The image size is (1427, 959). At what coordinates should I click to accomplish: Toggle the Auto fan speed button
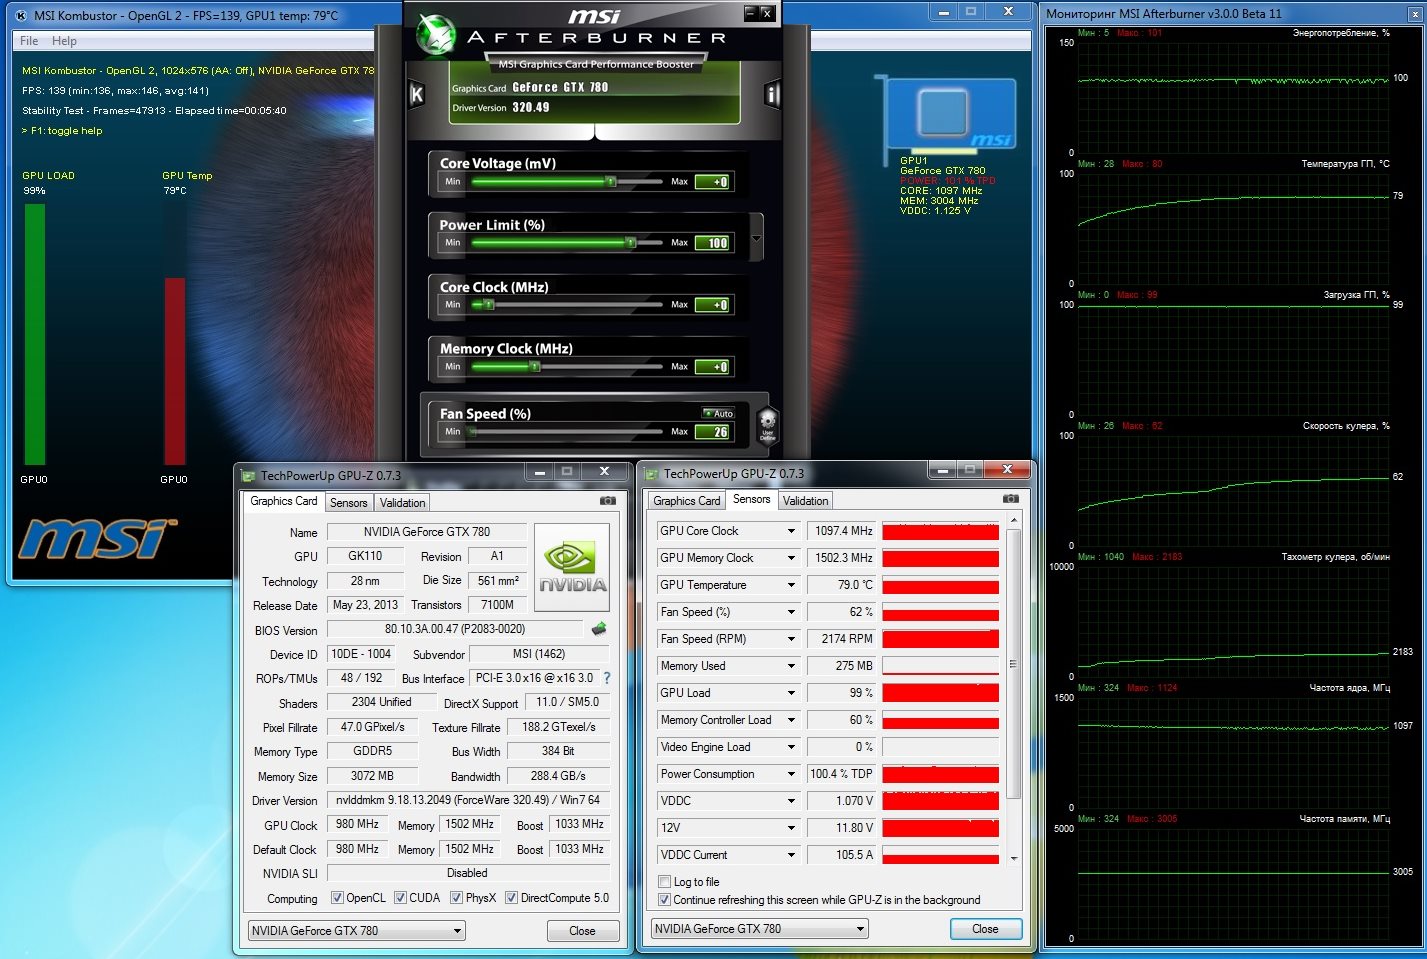(718, 413)
